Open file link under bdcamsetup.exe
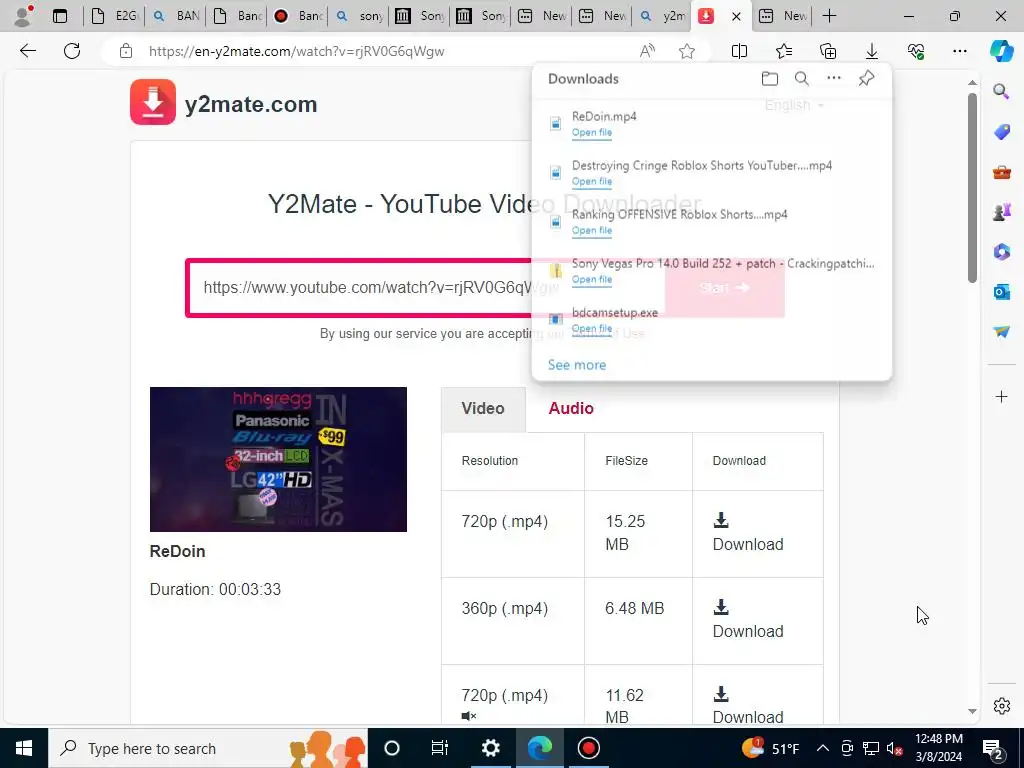 (592, 328)
